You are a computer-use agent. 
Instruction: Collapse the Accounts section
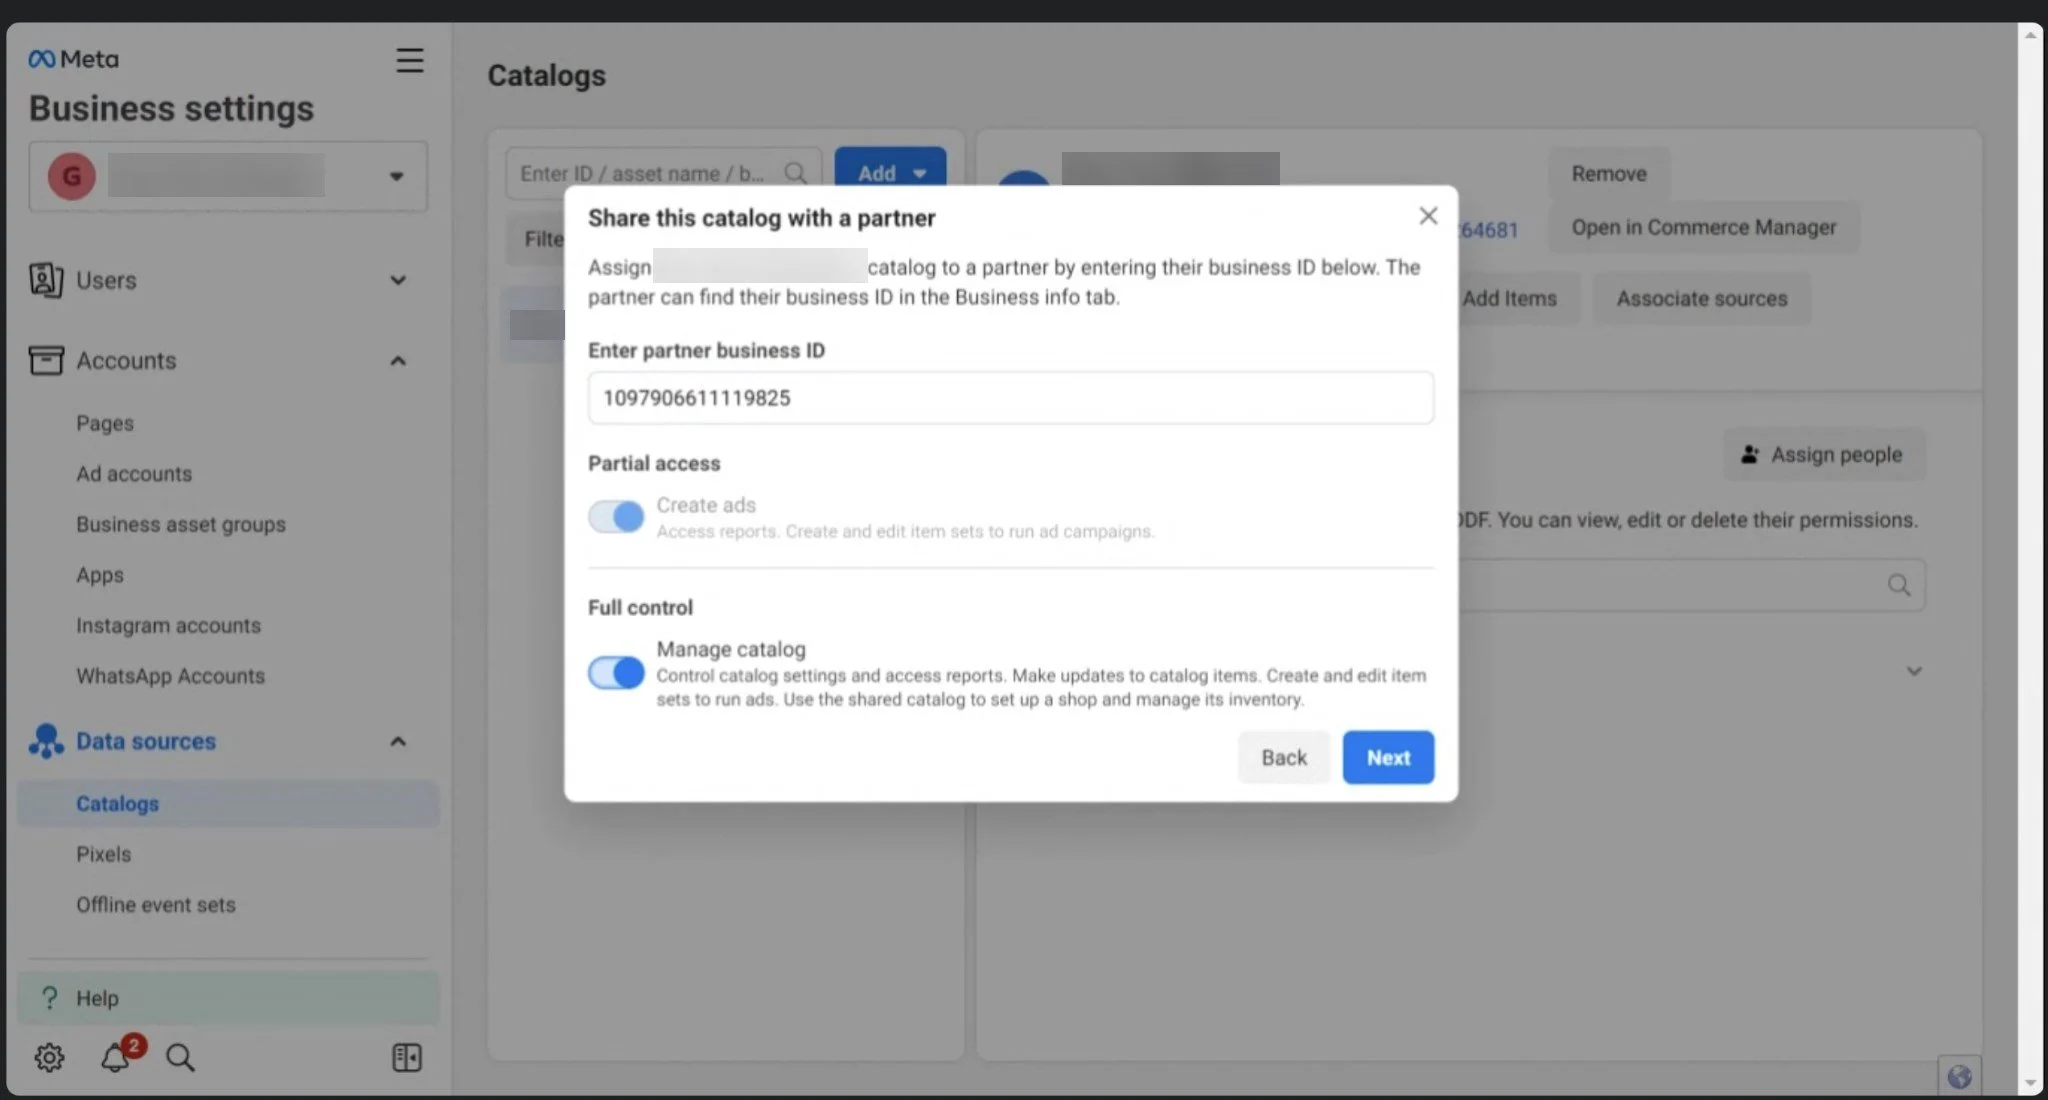pos(398,361)
